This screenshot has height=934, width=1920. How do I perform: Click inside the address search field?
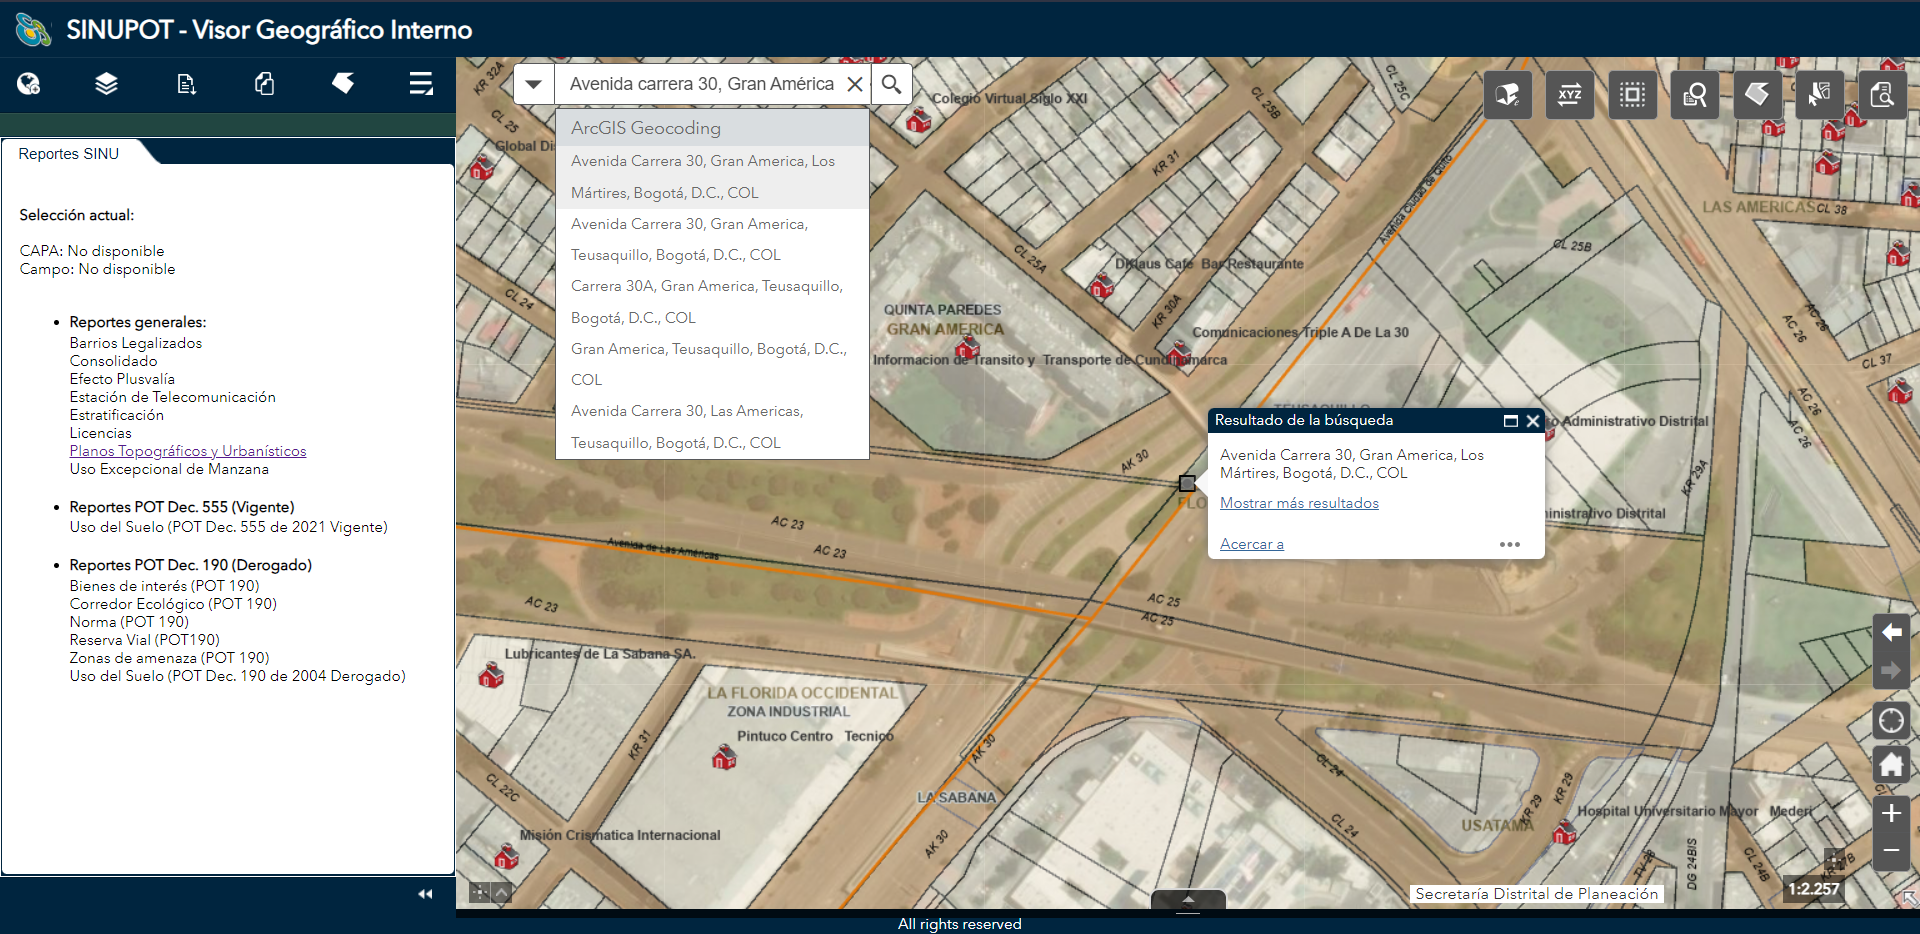click(x=700, y=84)
